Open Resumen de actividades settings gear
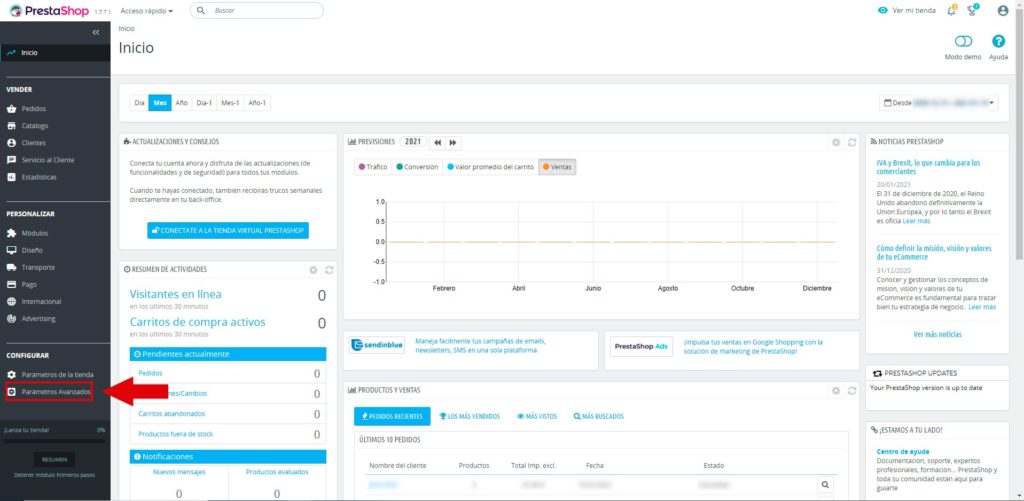Image resolution: width=1024 pixels, height=501 pixels. pyautogui.click(x=313, y=270)
